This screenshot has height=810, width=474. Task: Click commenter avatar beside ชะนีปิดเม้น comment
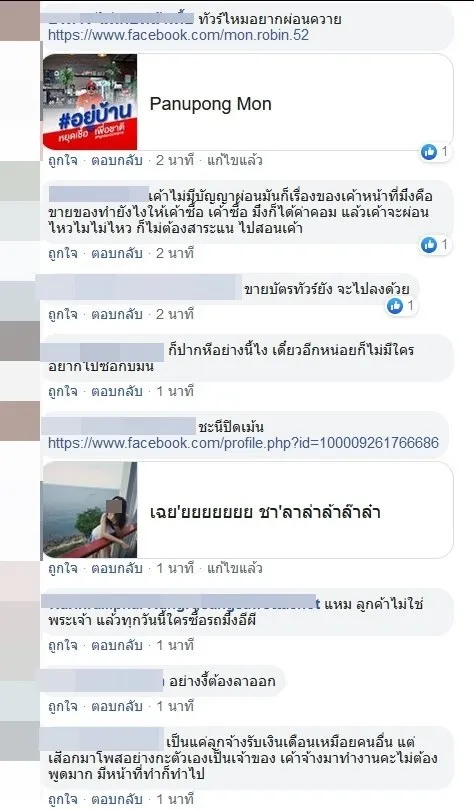click(x=20, y=421)
